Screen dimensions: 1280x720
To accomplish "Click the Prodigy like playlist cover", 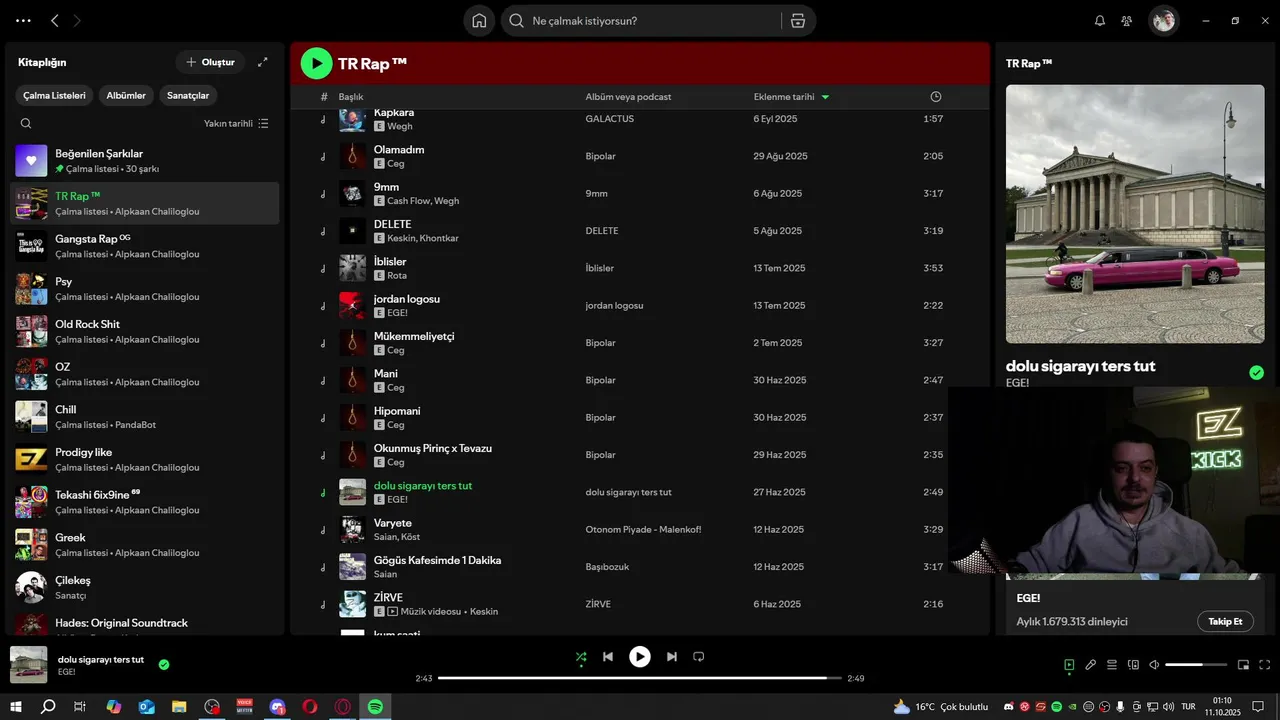I will 31,460.
